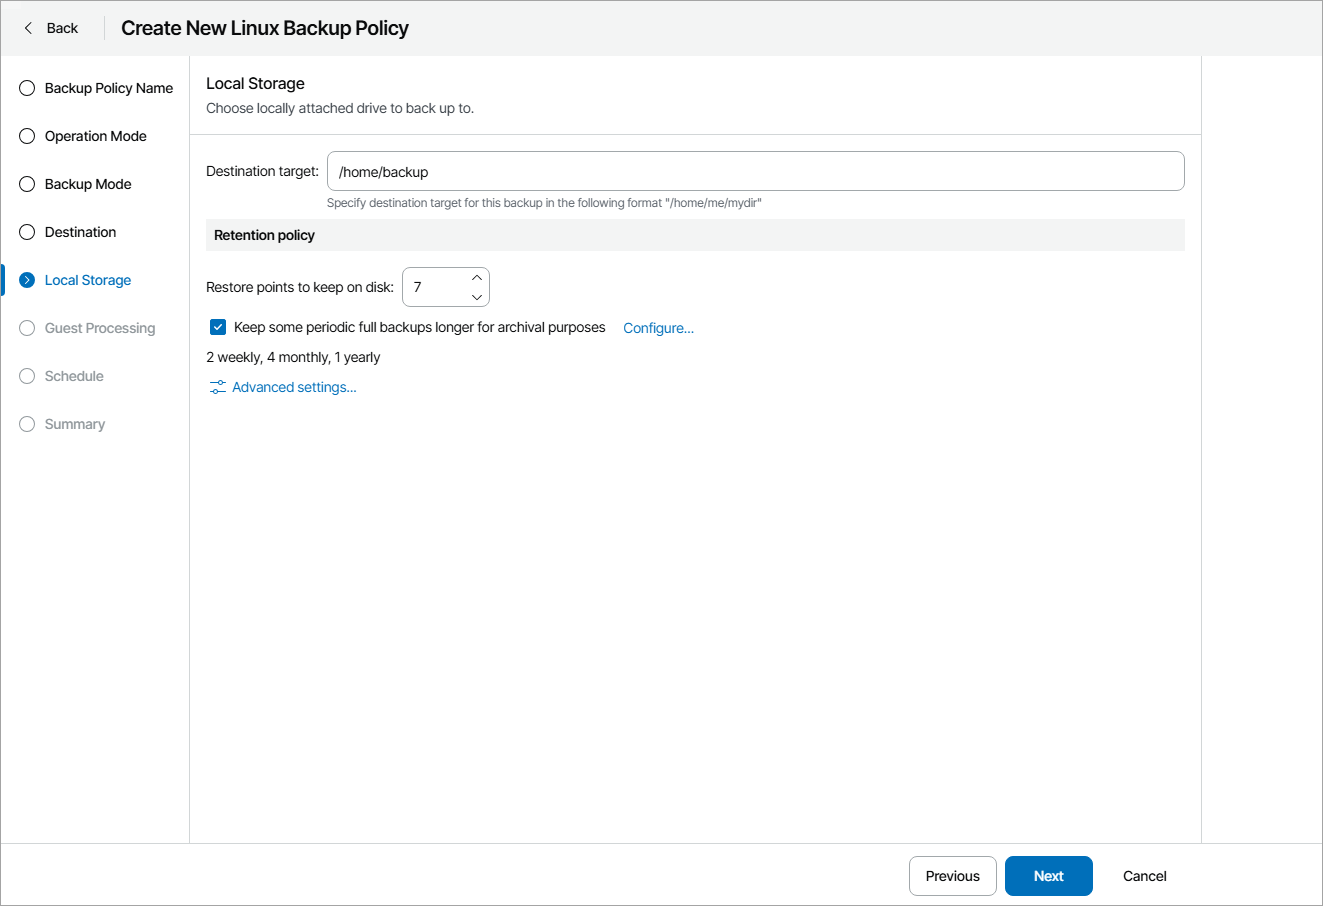
Task: Go to the Guest Processing step
Action: (x=100, y=328)
